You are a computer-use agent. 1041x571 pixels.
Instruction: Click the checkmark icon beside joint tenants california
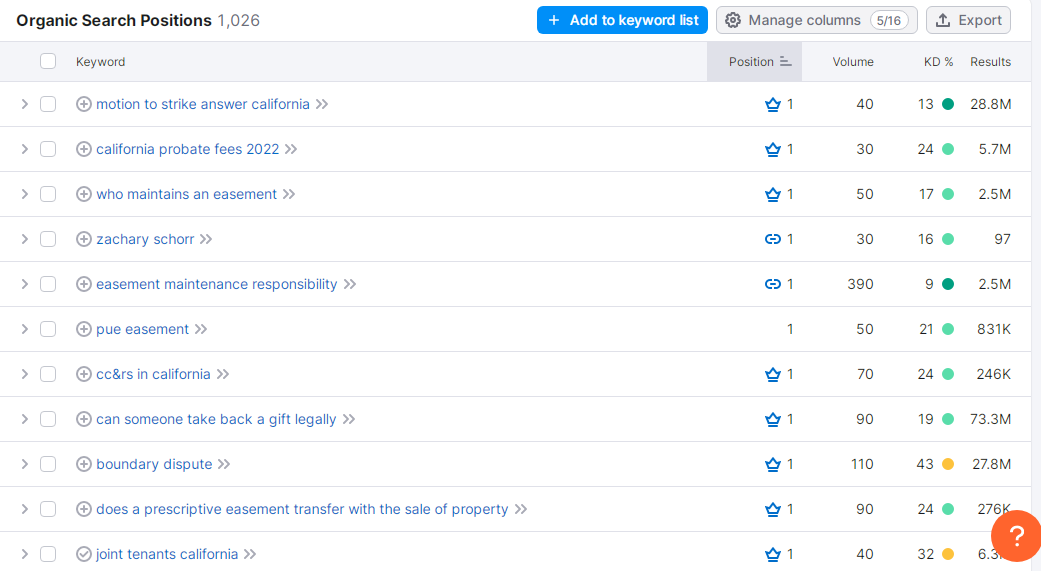84,554
